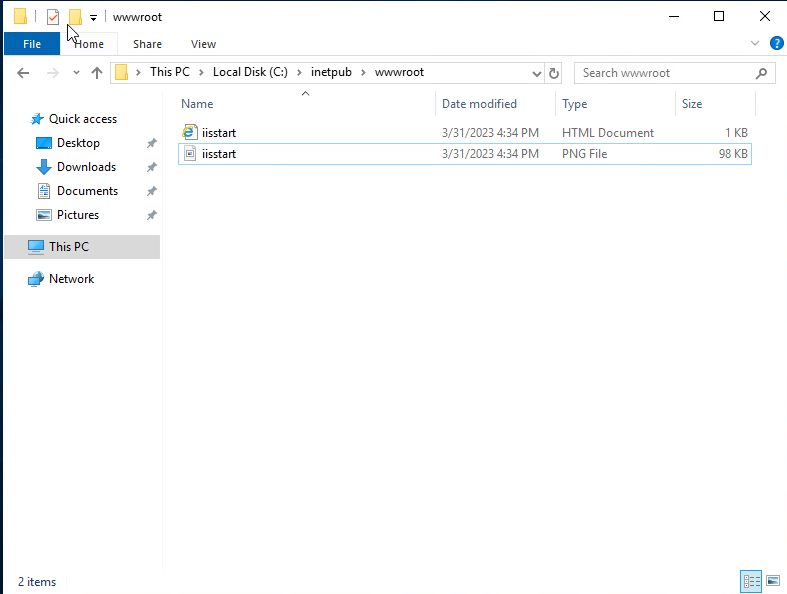Viewport: 787px width, 594px height.
Task: Click the Network globe icon
Action: [x=36, y=279]
